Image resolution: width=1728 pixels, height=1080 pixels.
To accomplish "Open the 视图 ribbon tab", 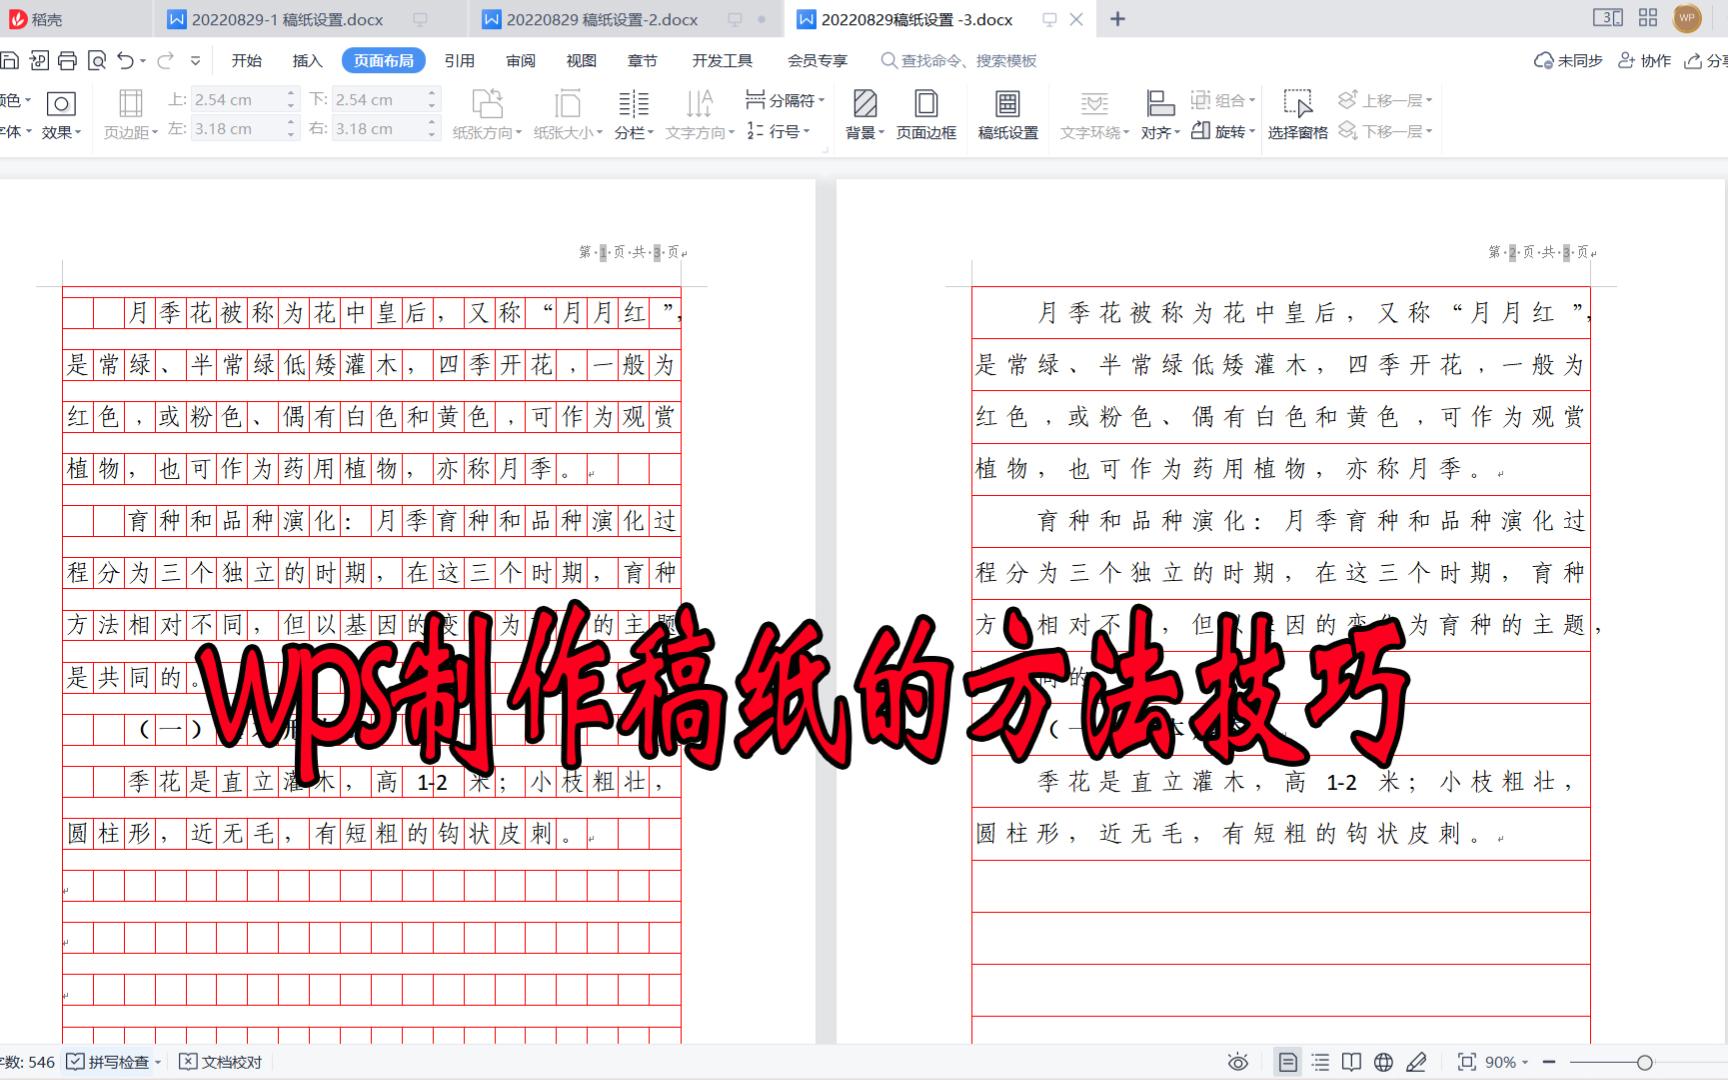I will pos(582,61).
